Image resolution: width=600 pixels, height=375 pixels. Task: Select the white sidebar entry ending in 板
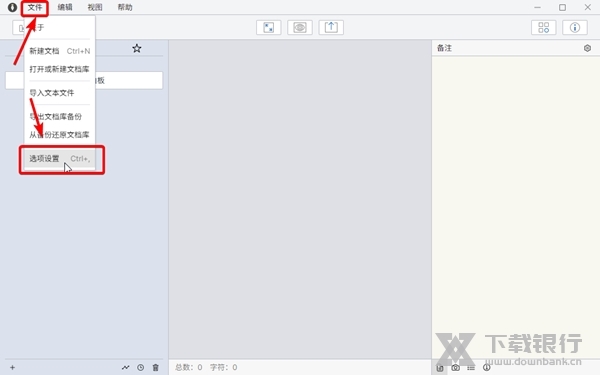[x=84, y=80]
